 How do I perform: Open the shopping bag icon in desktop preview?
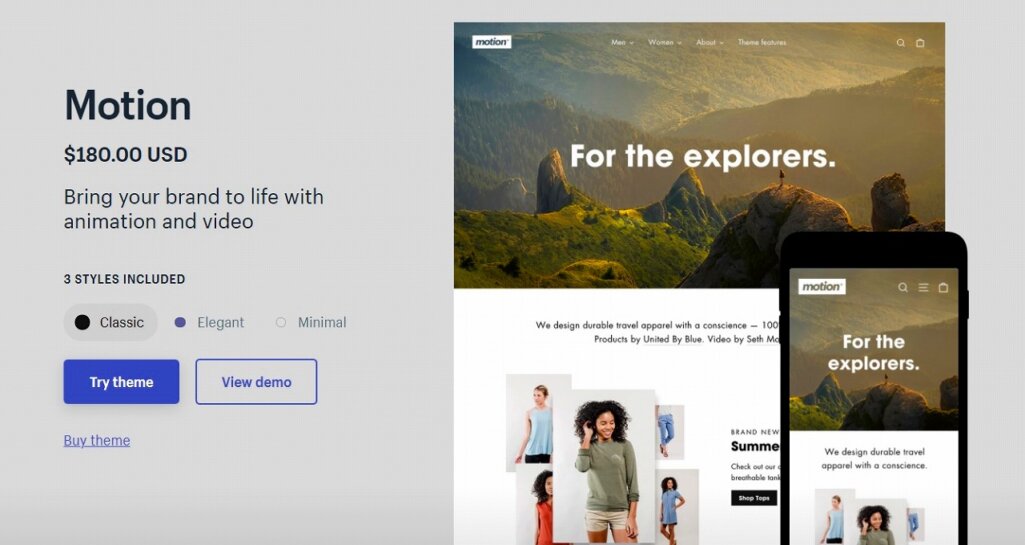tap(920, 43)
